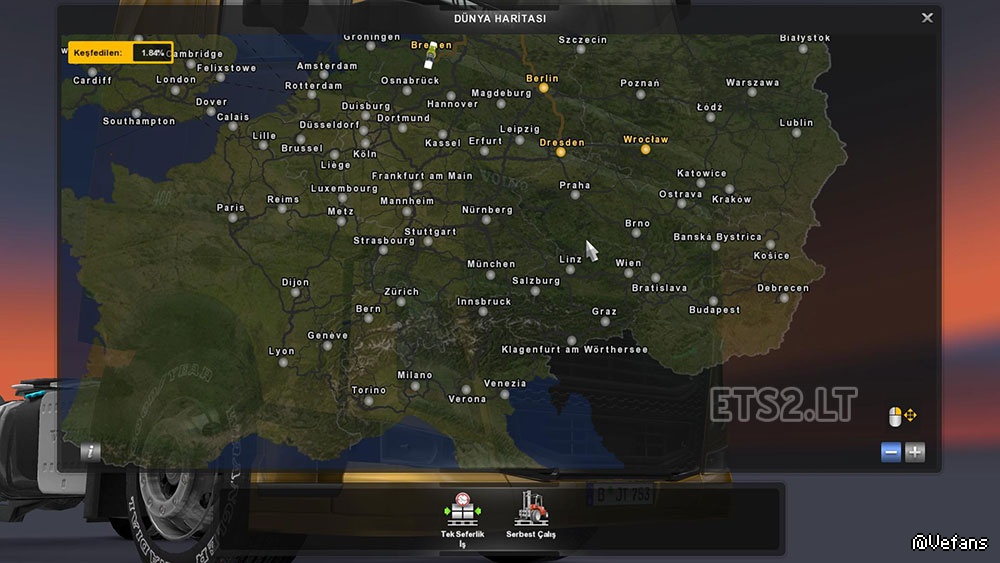Click the Verona city label
This screenshot has height=563, width=1000.
click(x=467, y=399)
